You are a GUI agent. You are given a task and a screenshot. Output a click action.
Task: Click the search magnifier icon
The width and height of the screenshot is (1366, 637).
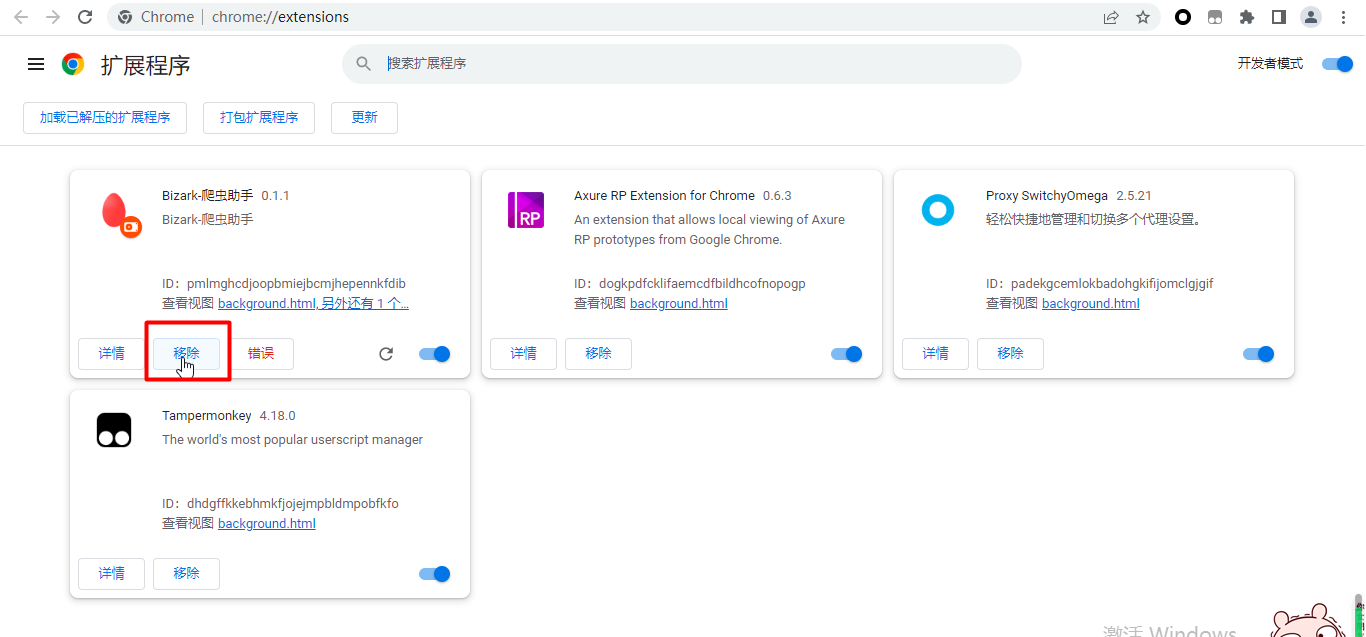coord(364,64)
